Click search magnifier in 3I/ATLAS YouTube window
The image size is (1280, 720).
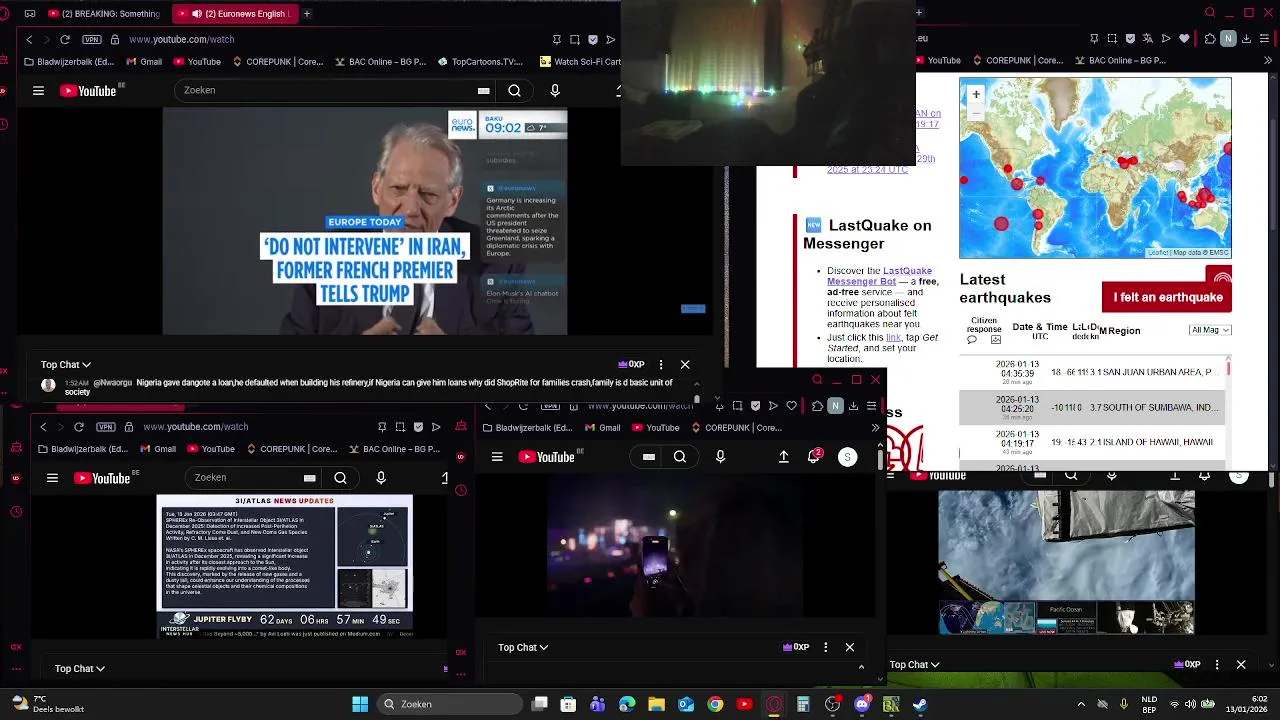340,478
